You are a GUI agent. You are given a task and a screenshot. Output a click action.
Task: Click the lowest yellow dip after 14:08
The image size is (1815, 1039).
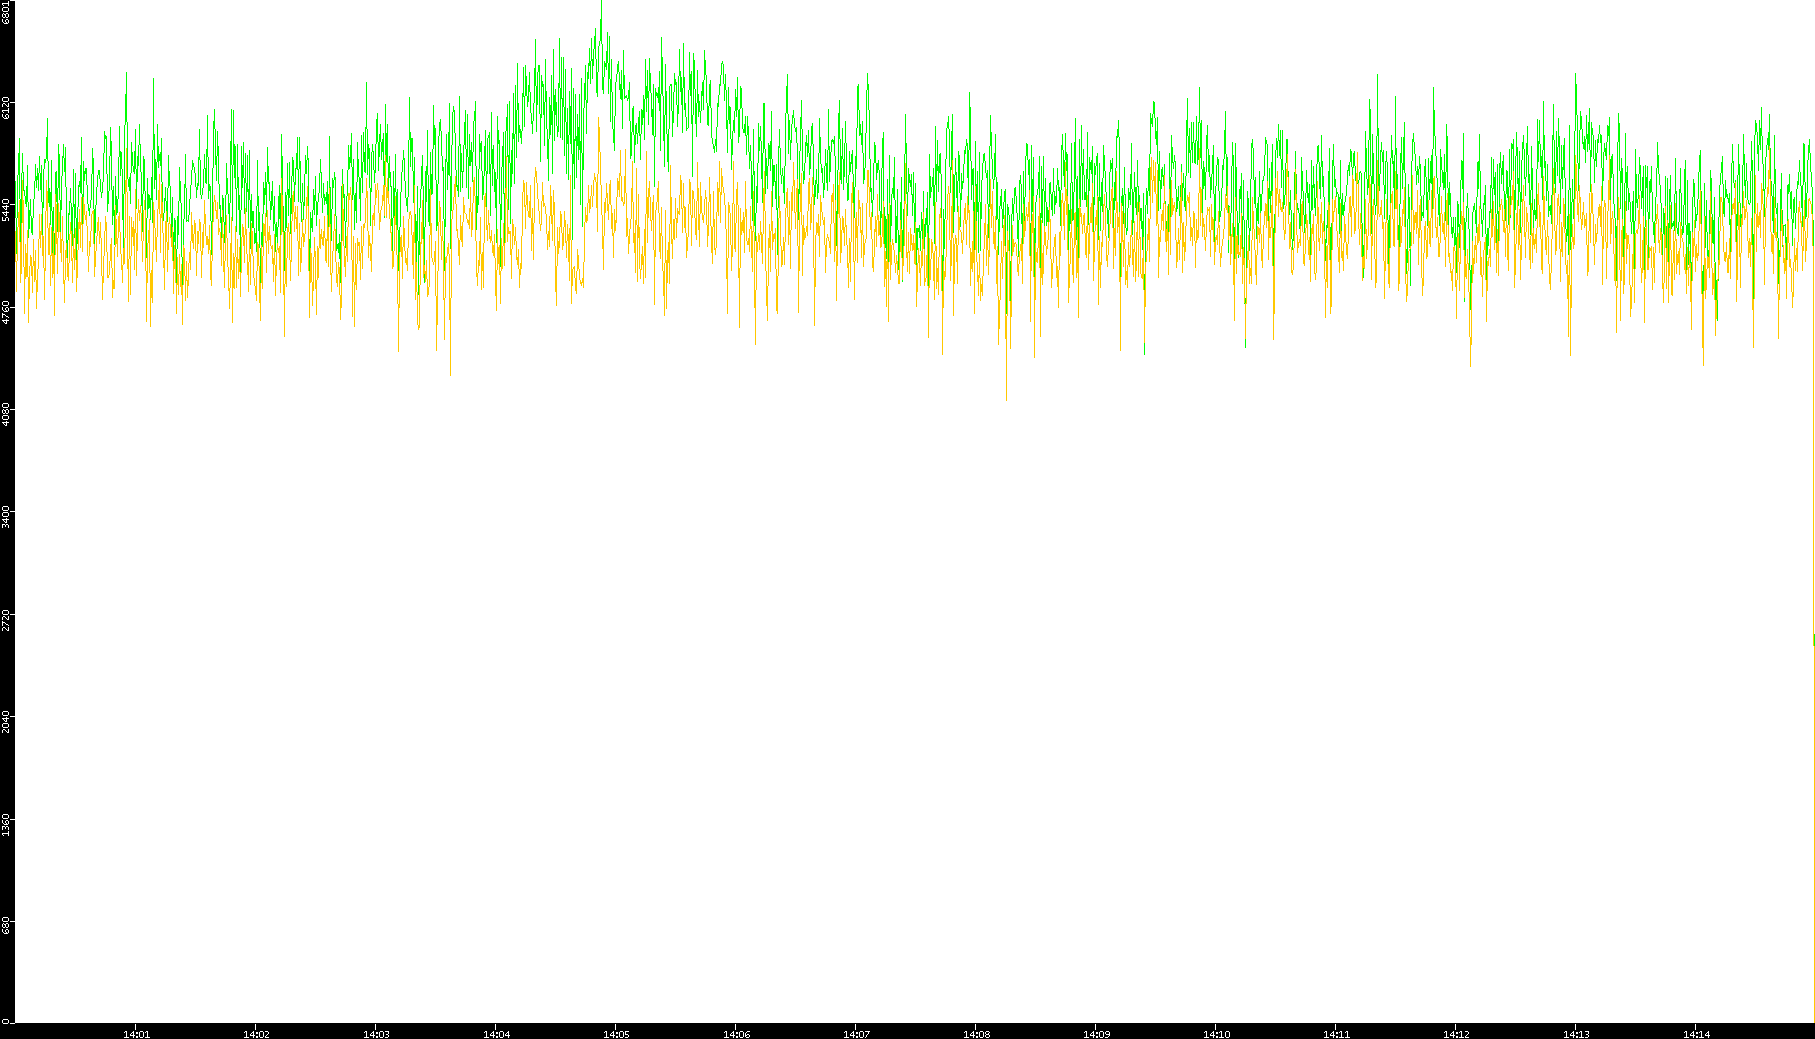tap(1006, 398)
